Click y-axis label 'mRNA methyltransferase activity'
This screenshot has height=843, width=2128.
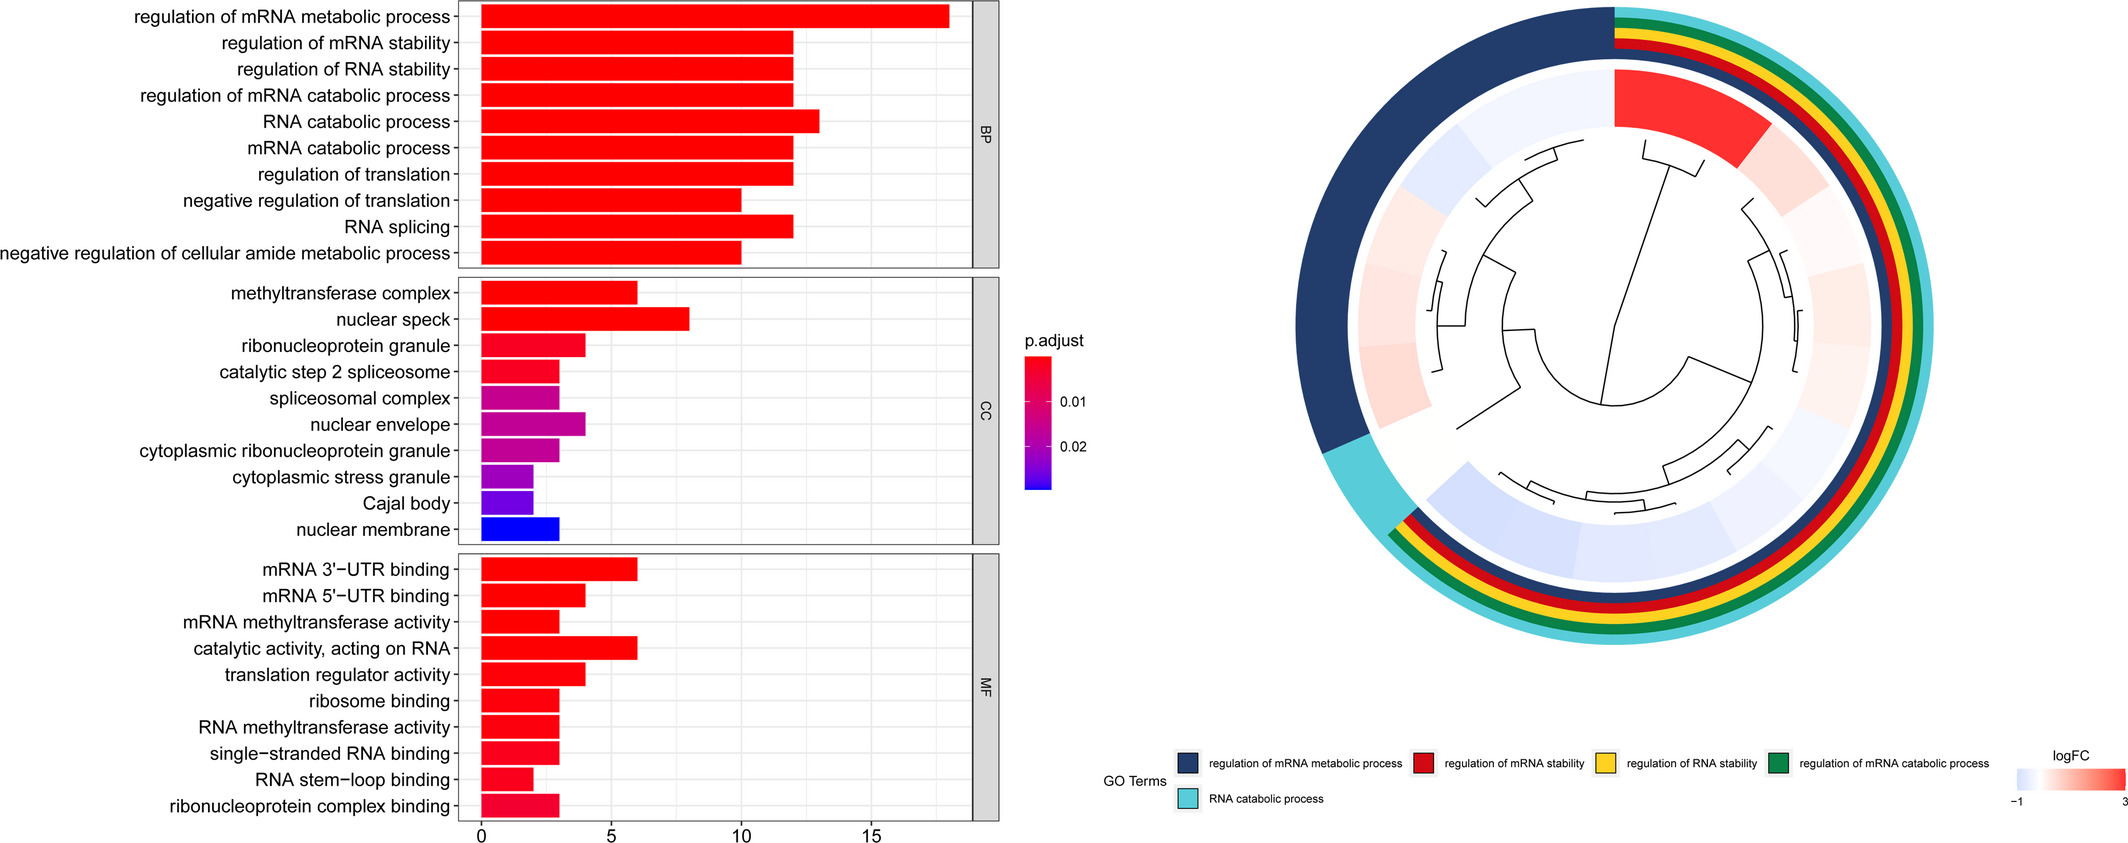tap(317, 622)
